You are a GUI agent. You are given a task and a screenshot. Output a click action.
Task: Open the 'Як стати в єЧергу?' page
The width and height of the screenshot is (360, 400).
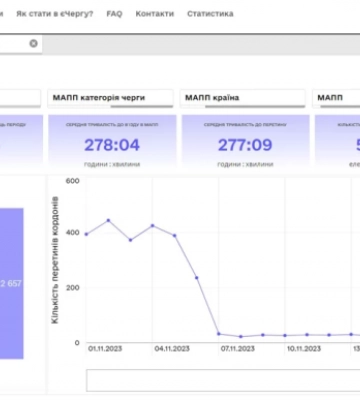pyautogui.click(x=55, y=14)
